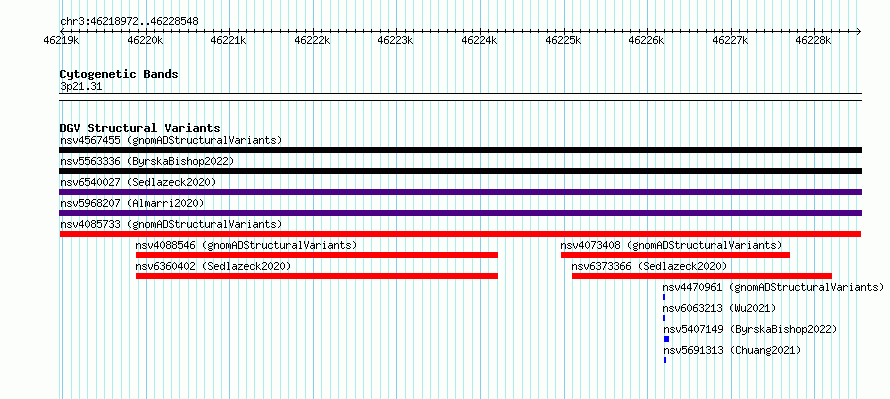Click the nsv4470961 gnomADStructuralVariants label

(773, 287)
